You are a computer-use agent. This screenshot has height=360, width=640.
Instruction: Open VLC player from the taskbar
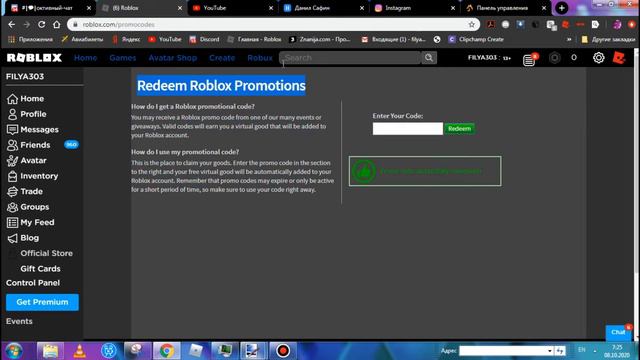tap(80, 351)
